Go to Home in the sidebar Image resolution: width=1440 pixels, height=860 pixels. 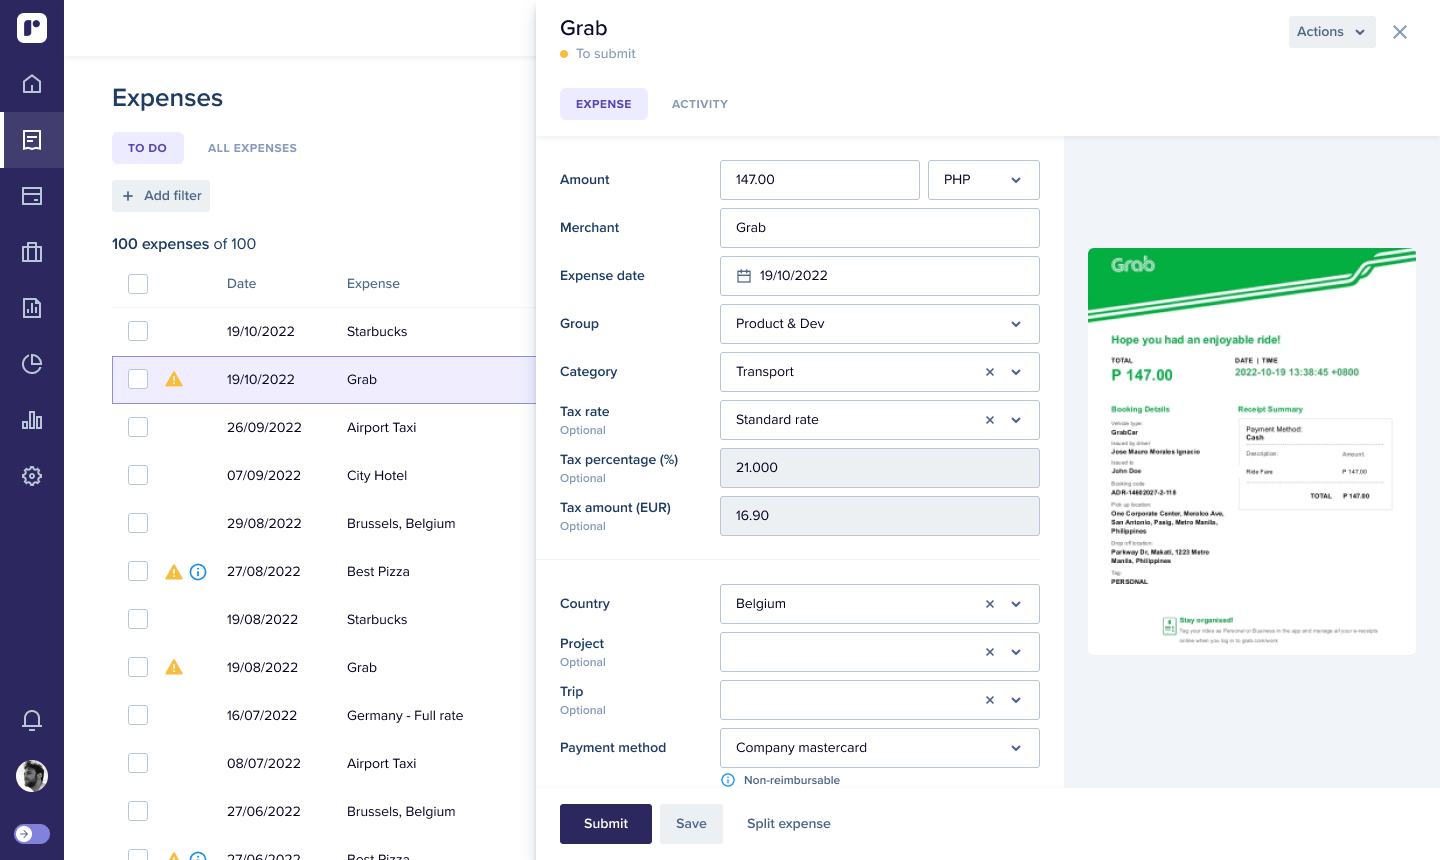[32, 84]
